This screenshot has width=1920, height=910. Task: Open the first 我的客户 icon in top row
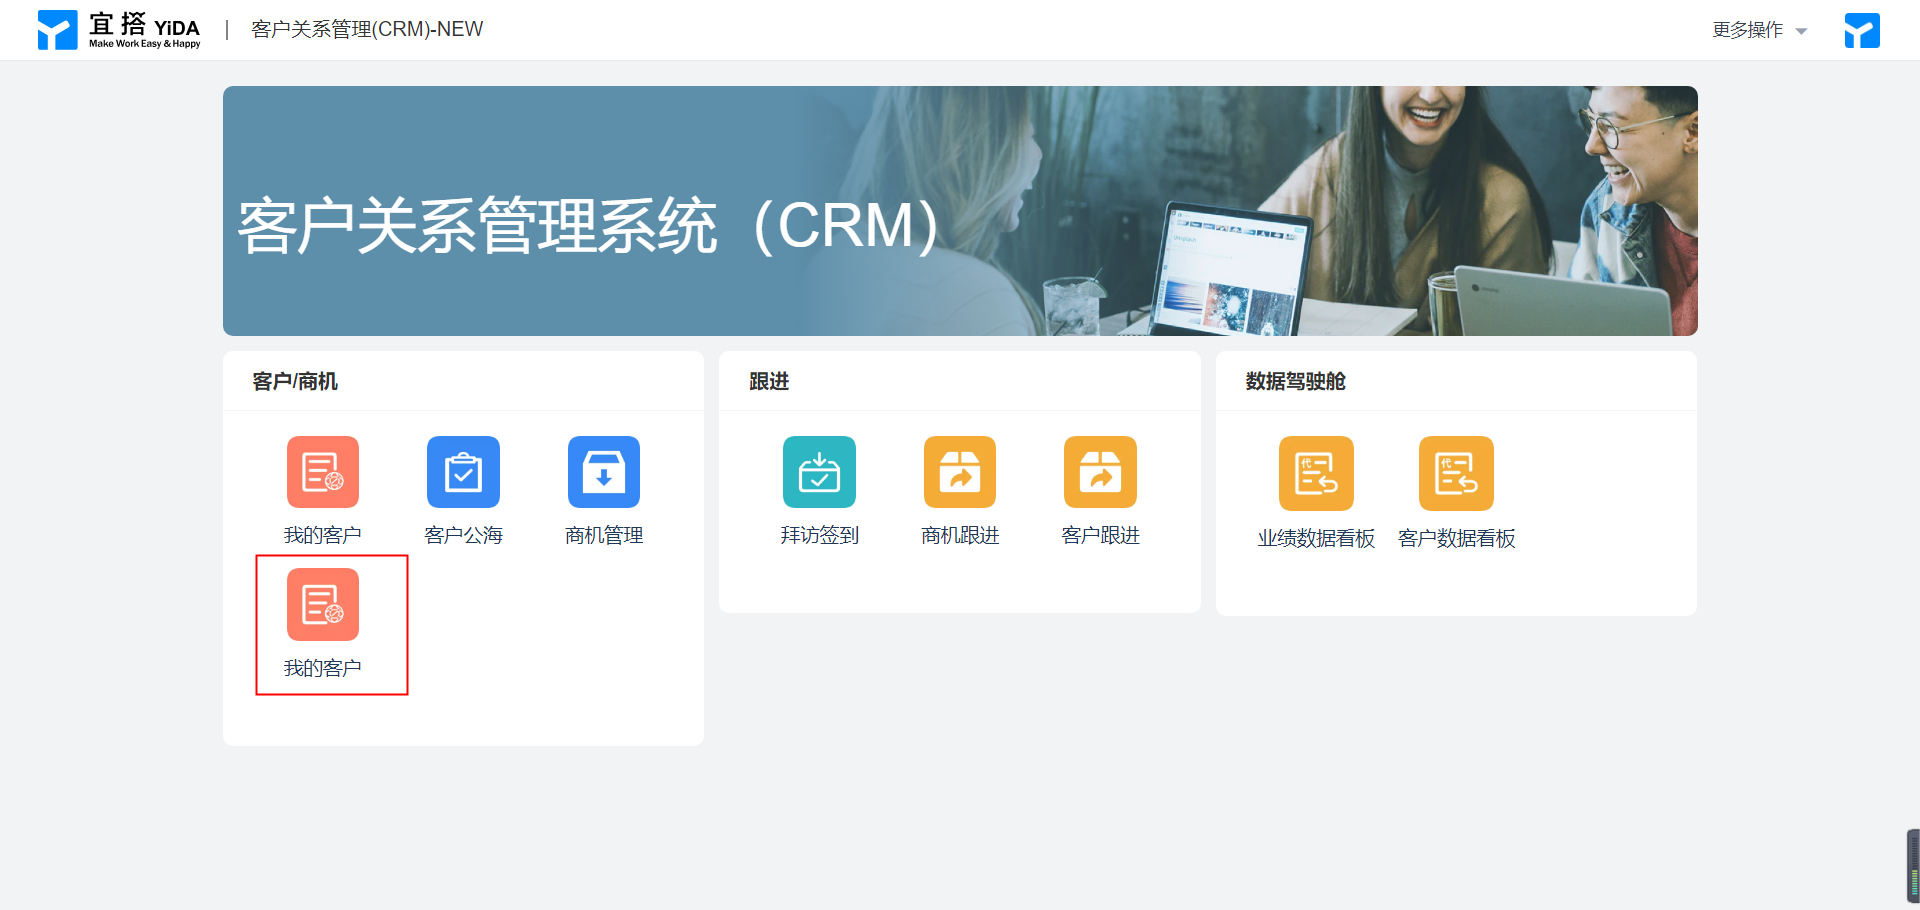click(x=322, y=472)
